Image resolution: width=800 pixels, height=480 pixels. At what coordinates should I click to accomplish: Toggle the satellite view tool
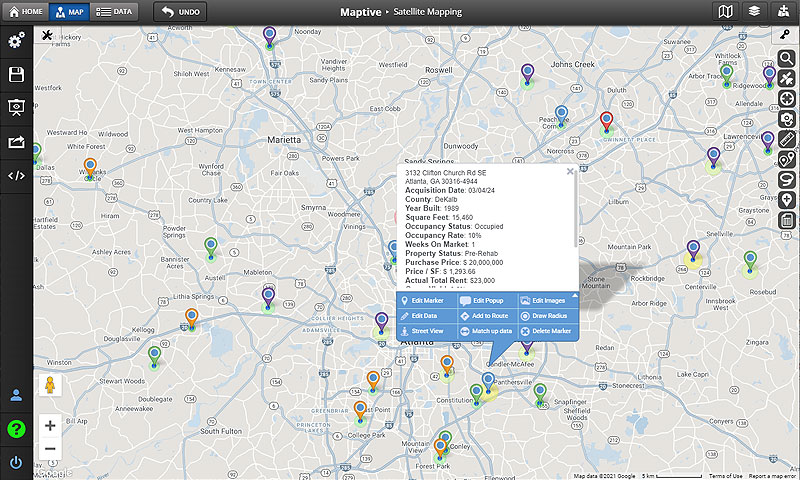(787, 79)
